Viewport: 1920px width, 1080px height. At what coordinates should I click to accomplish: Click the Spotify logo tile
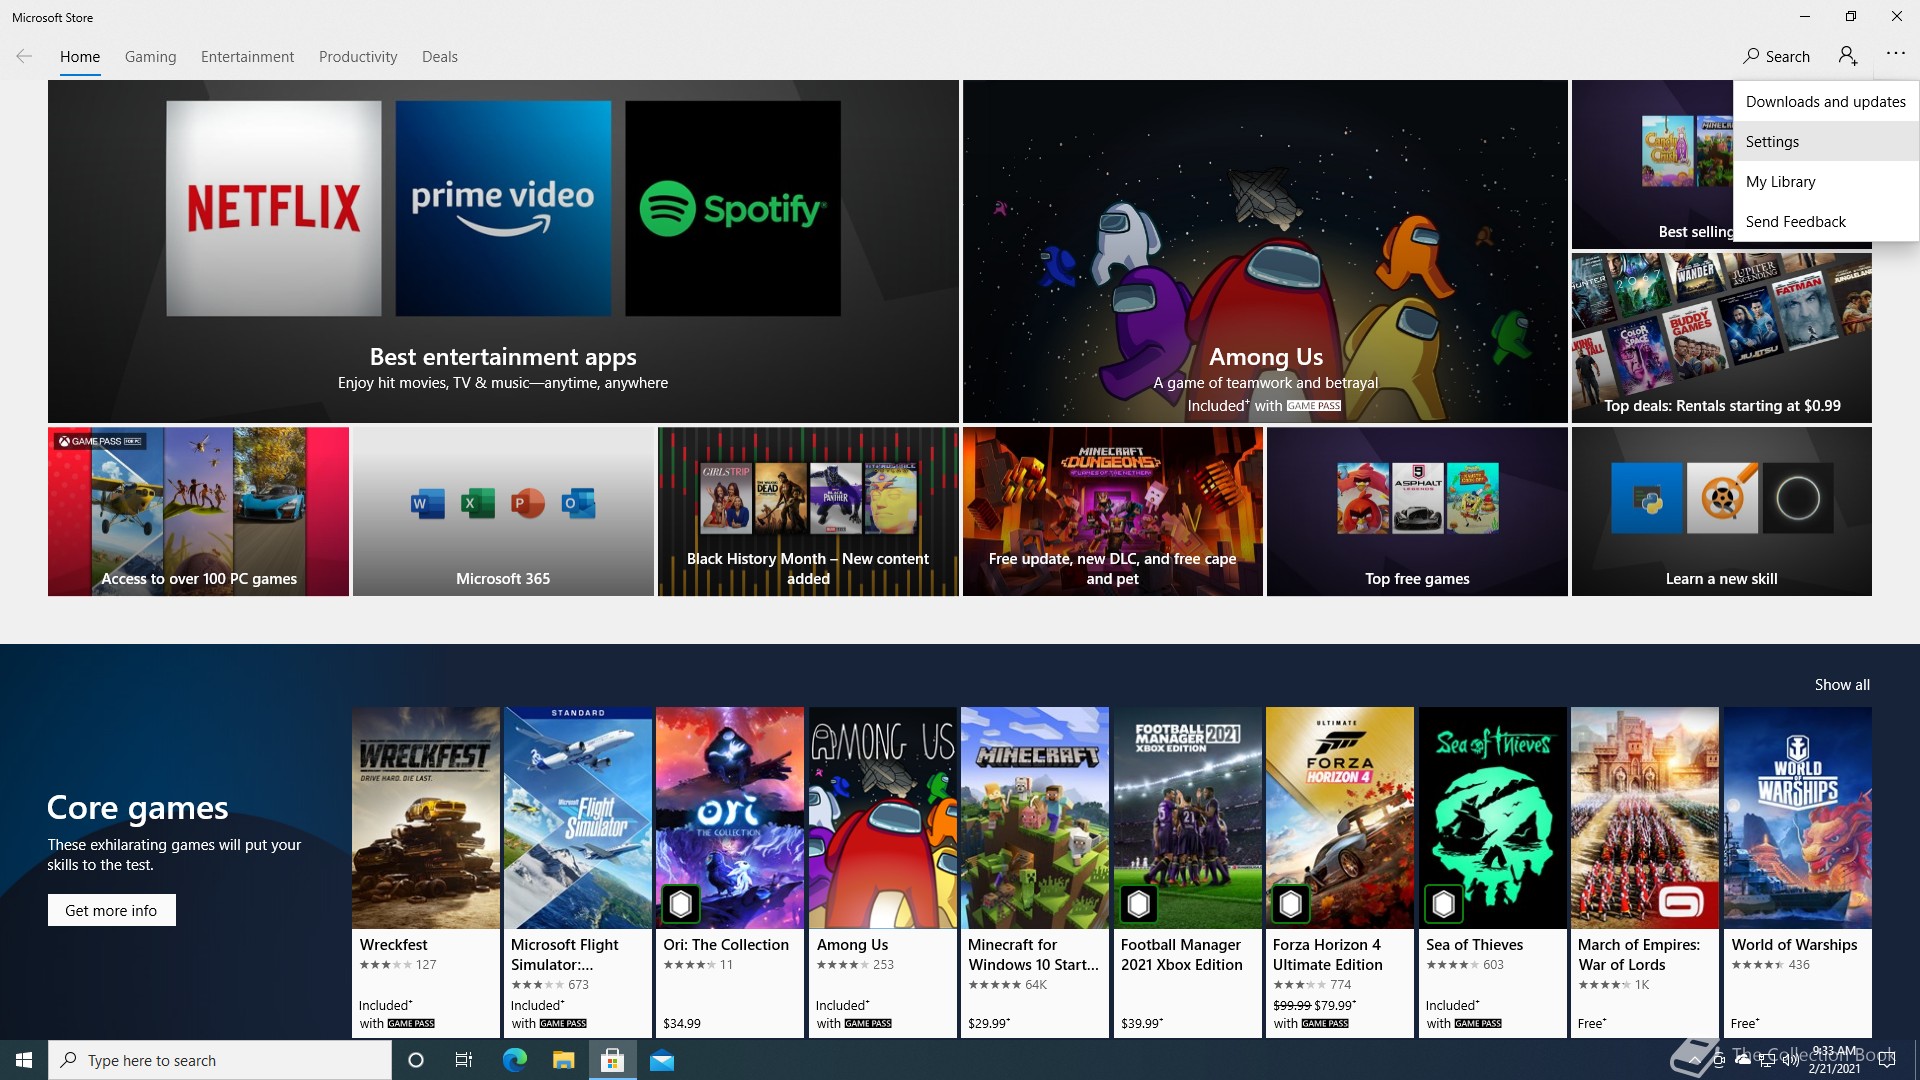pos(733,208)
